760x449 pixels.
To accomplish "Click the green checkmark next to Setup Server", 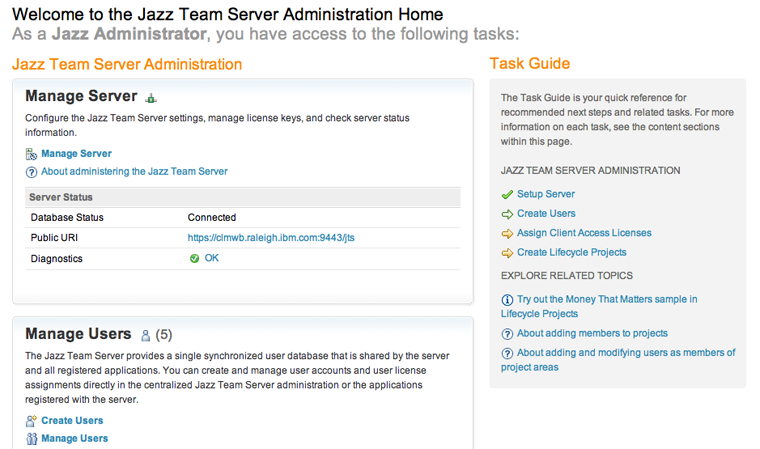I will [x=506, y=194].
